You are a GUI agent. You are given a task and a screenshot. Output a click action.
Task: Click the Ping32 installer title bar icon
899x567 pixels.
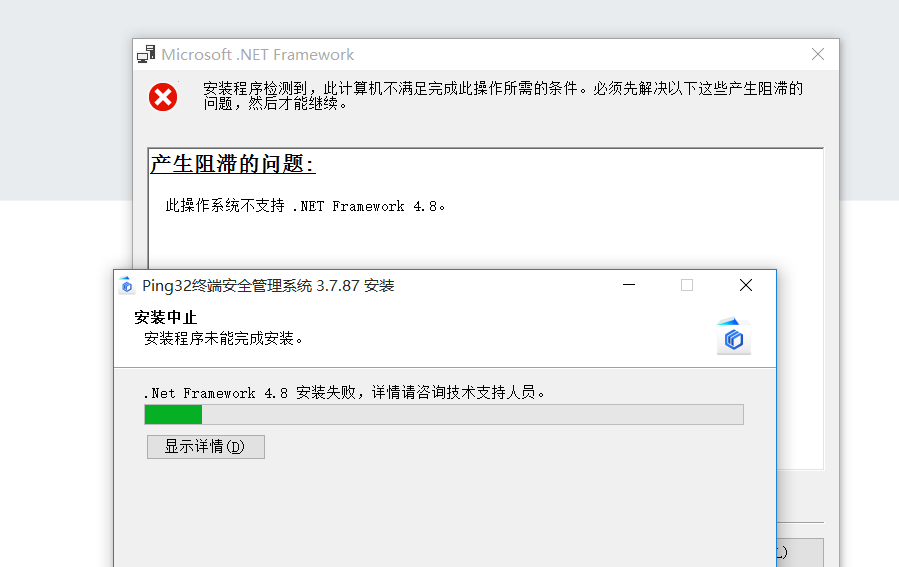(127, 285)
